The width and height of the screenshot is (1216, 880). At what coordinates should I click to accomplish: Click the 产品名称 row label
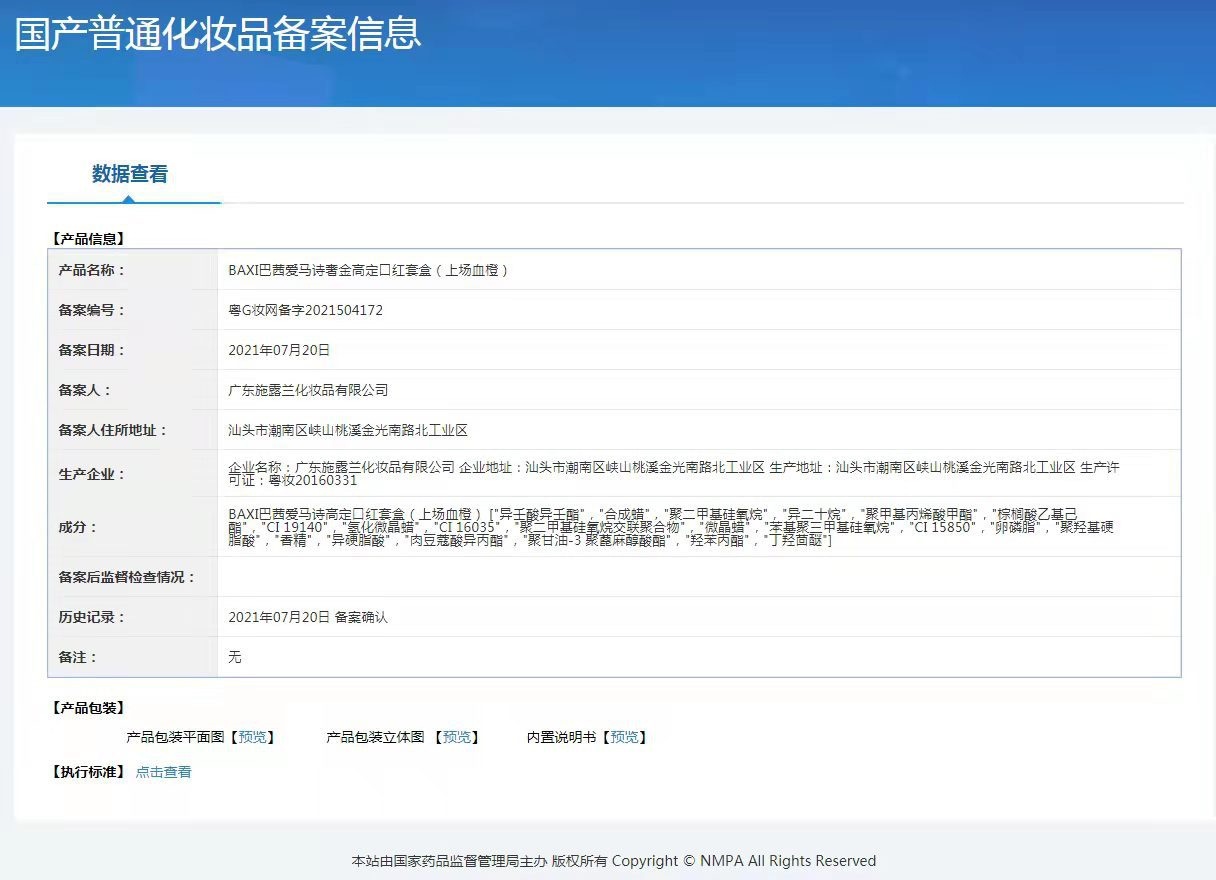[x=91, y=270]
